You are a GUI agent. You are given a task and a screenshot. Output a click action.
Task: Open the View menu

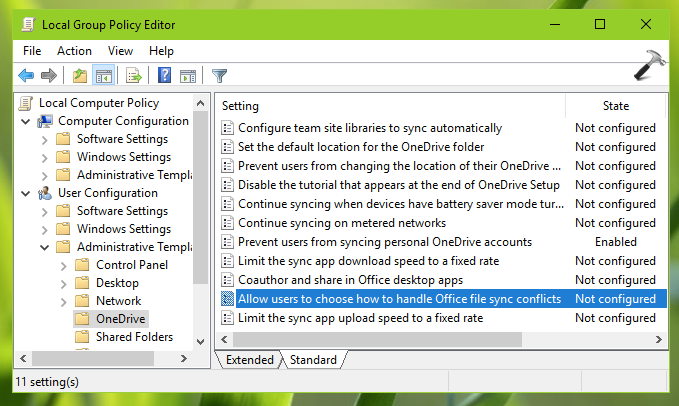coord(120,51)
